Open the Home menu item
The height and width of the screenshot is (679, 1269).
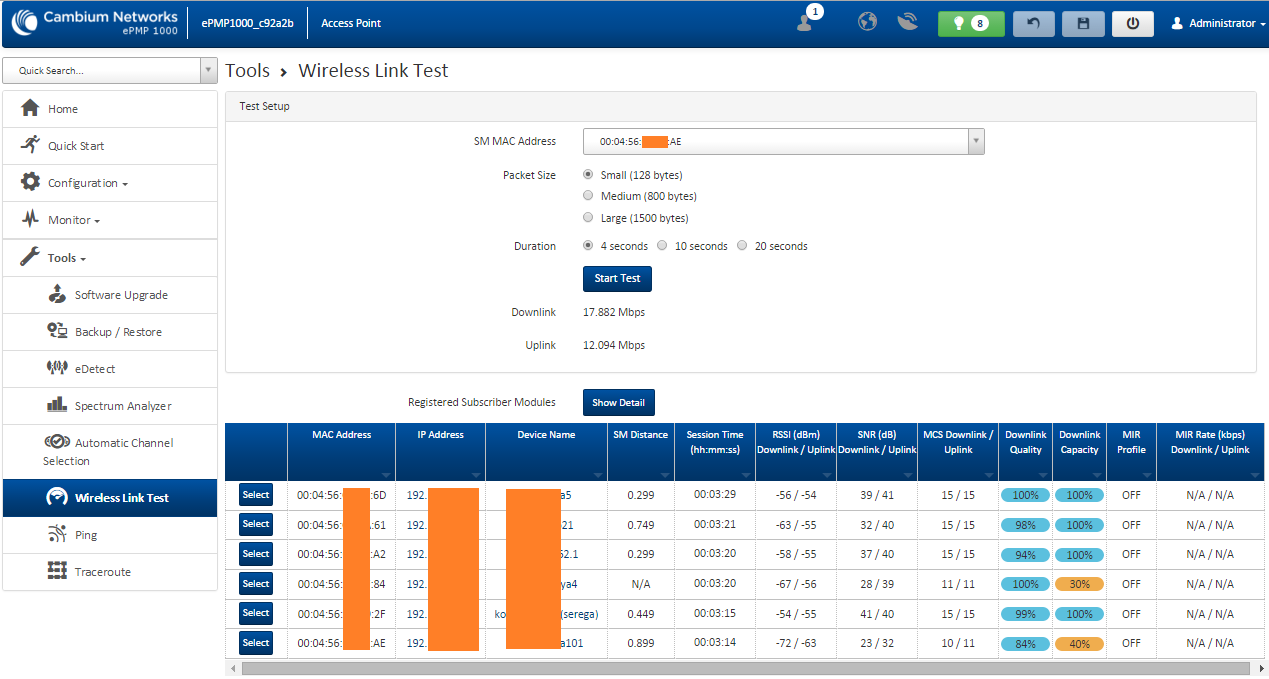tap(110, 109)
